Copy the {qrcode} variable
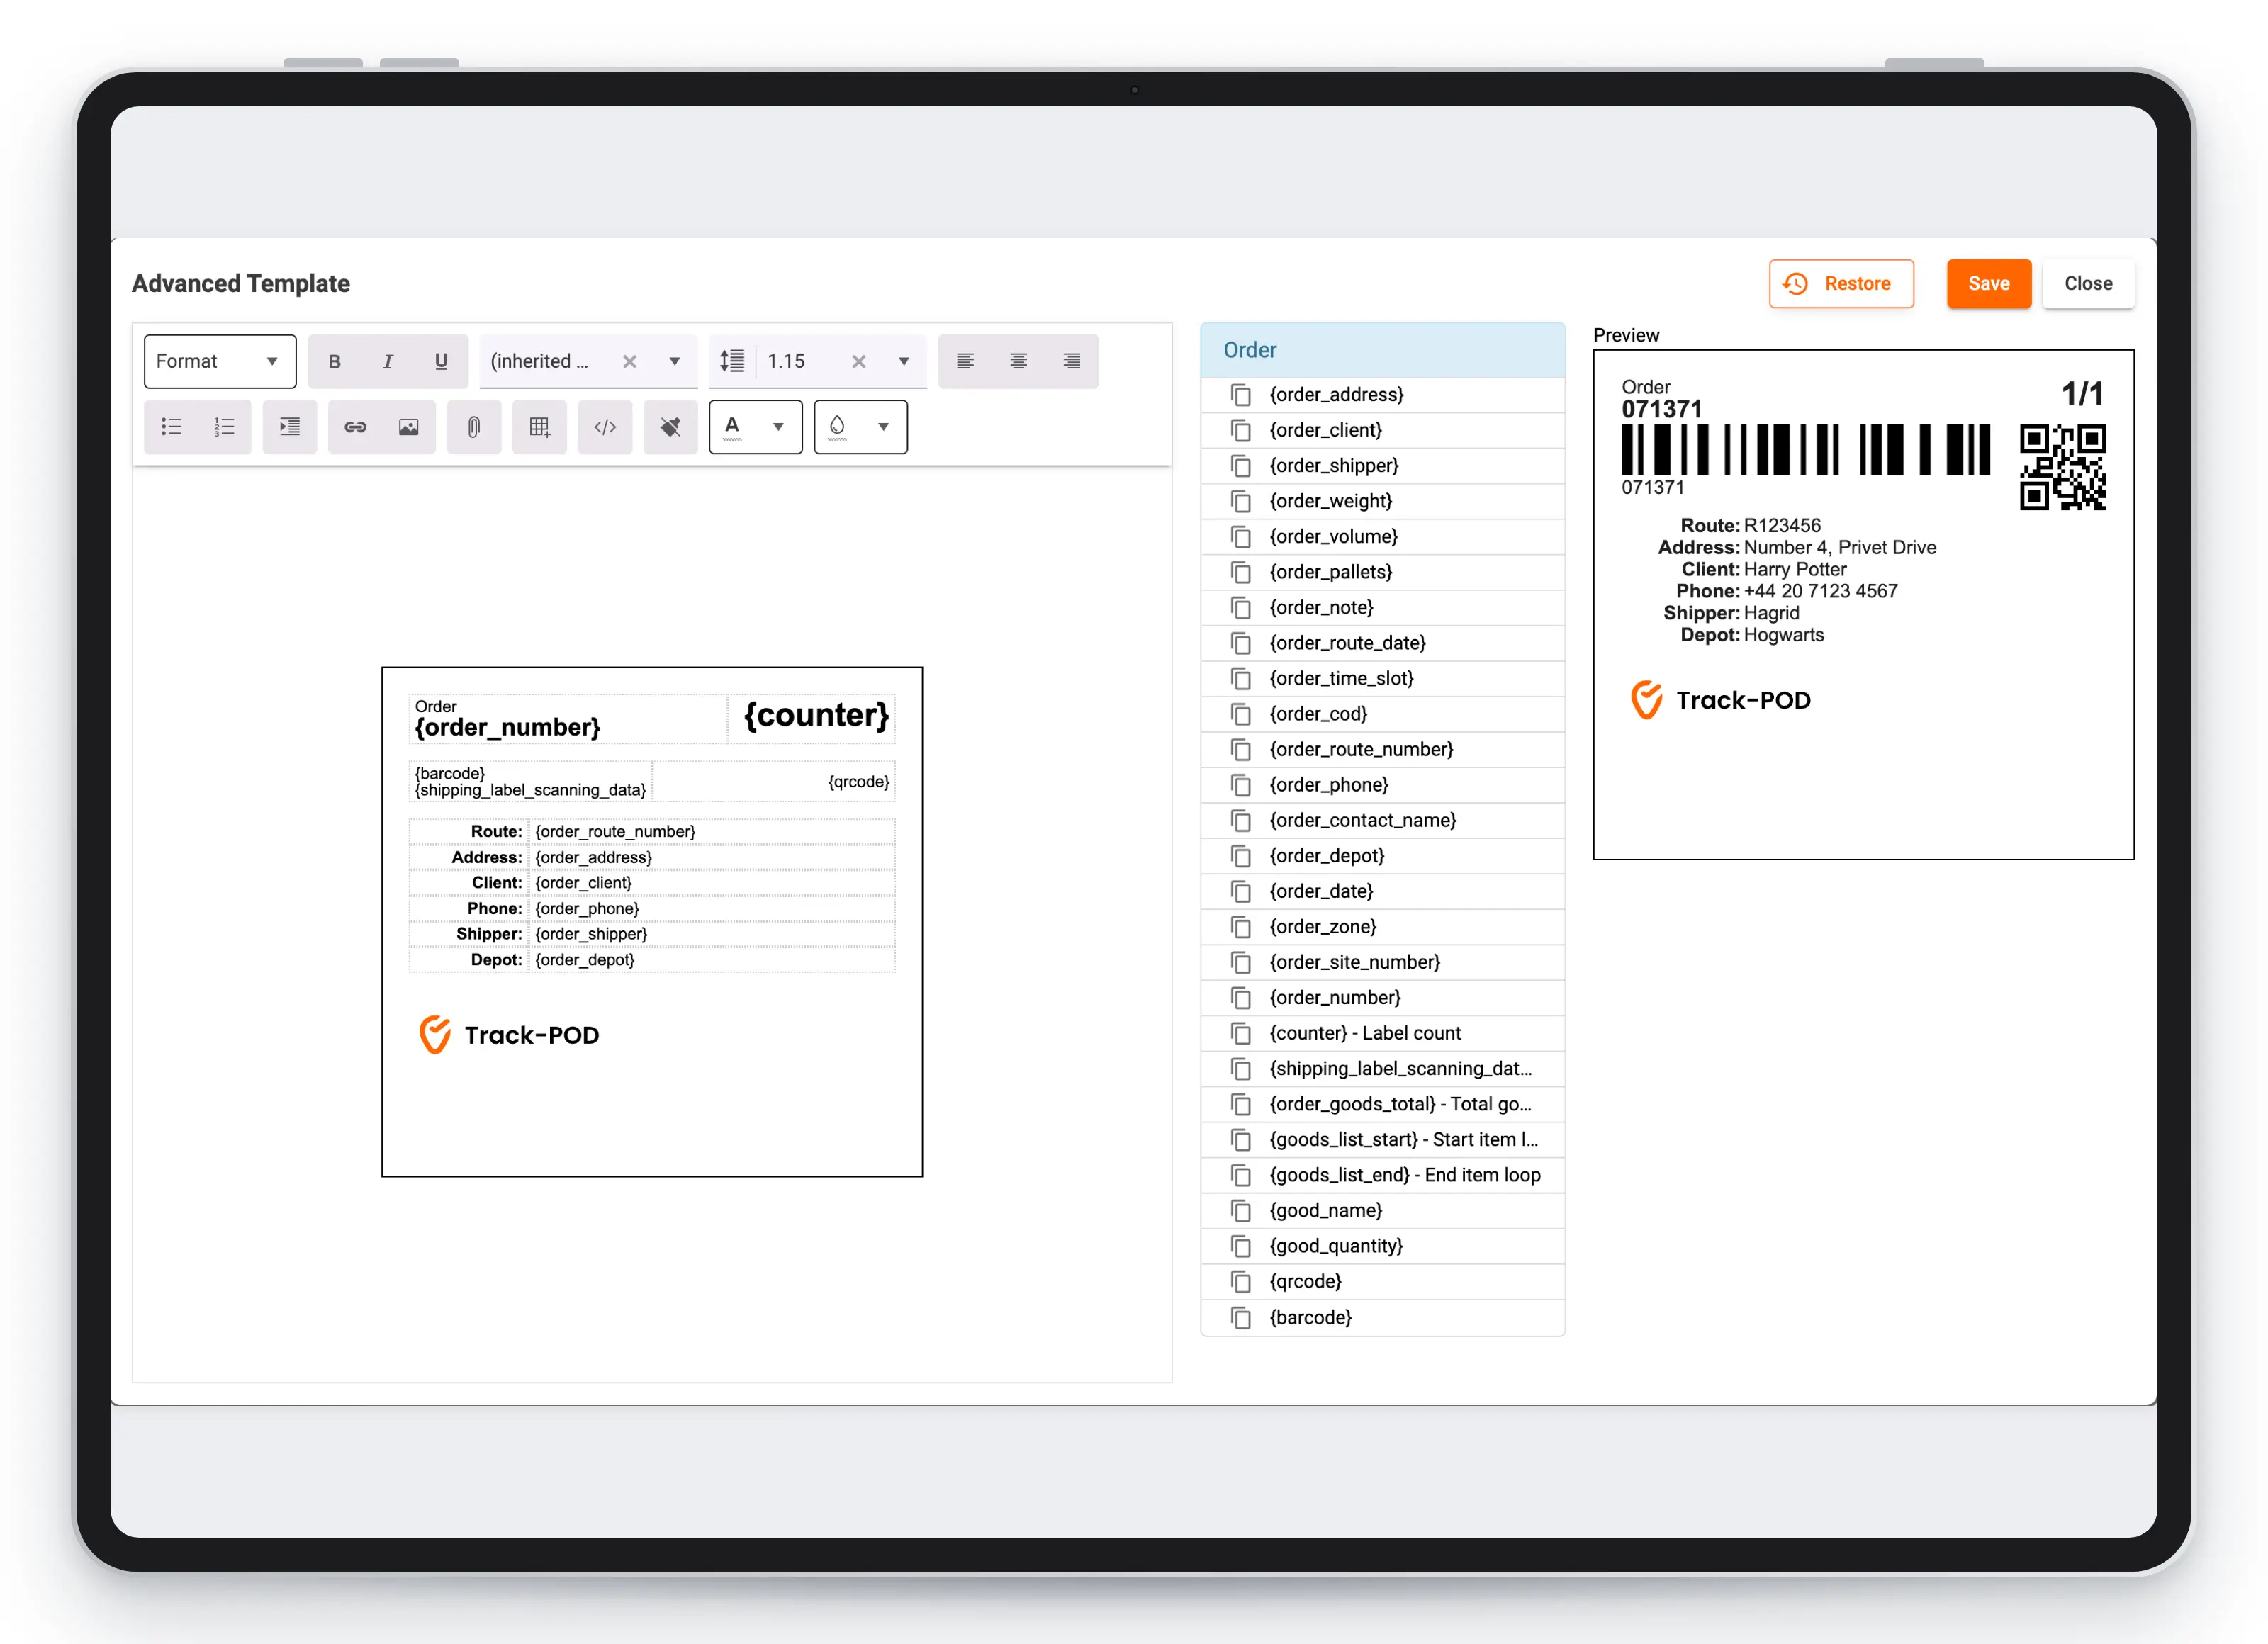Image resolution: width=2268 pixels, height=1644 pixels. 1241,1282
